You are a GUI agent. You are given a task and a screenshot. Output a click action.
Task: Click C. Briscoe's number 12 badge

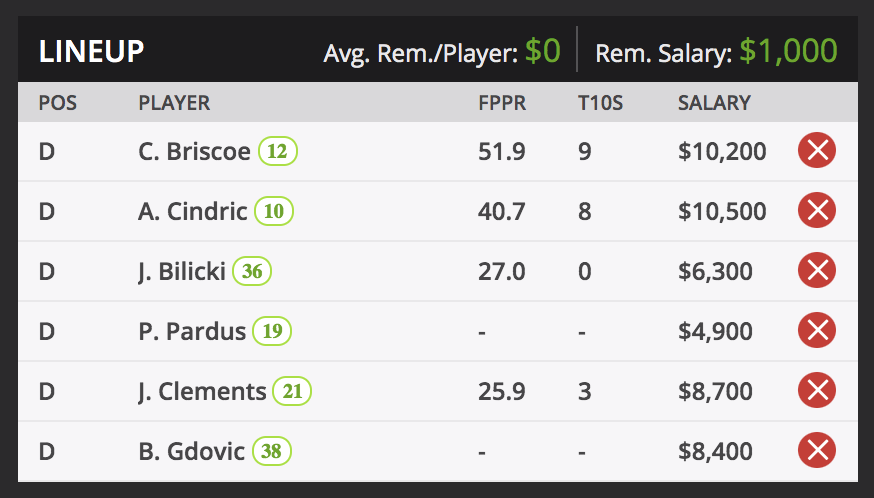278,152
